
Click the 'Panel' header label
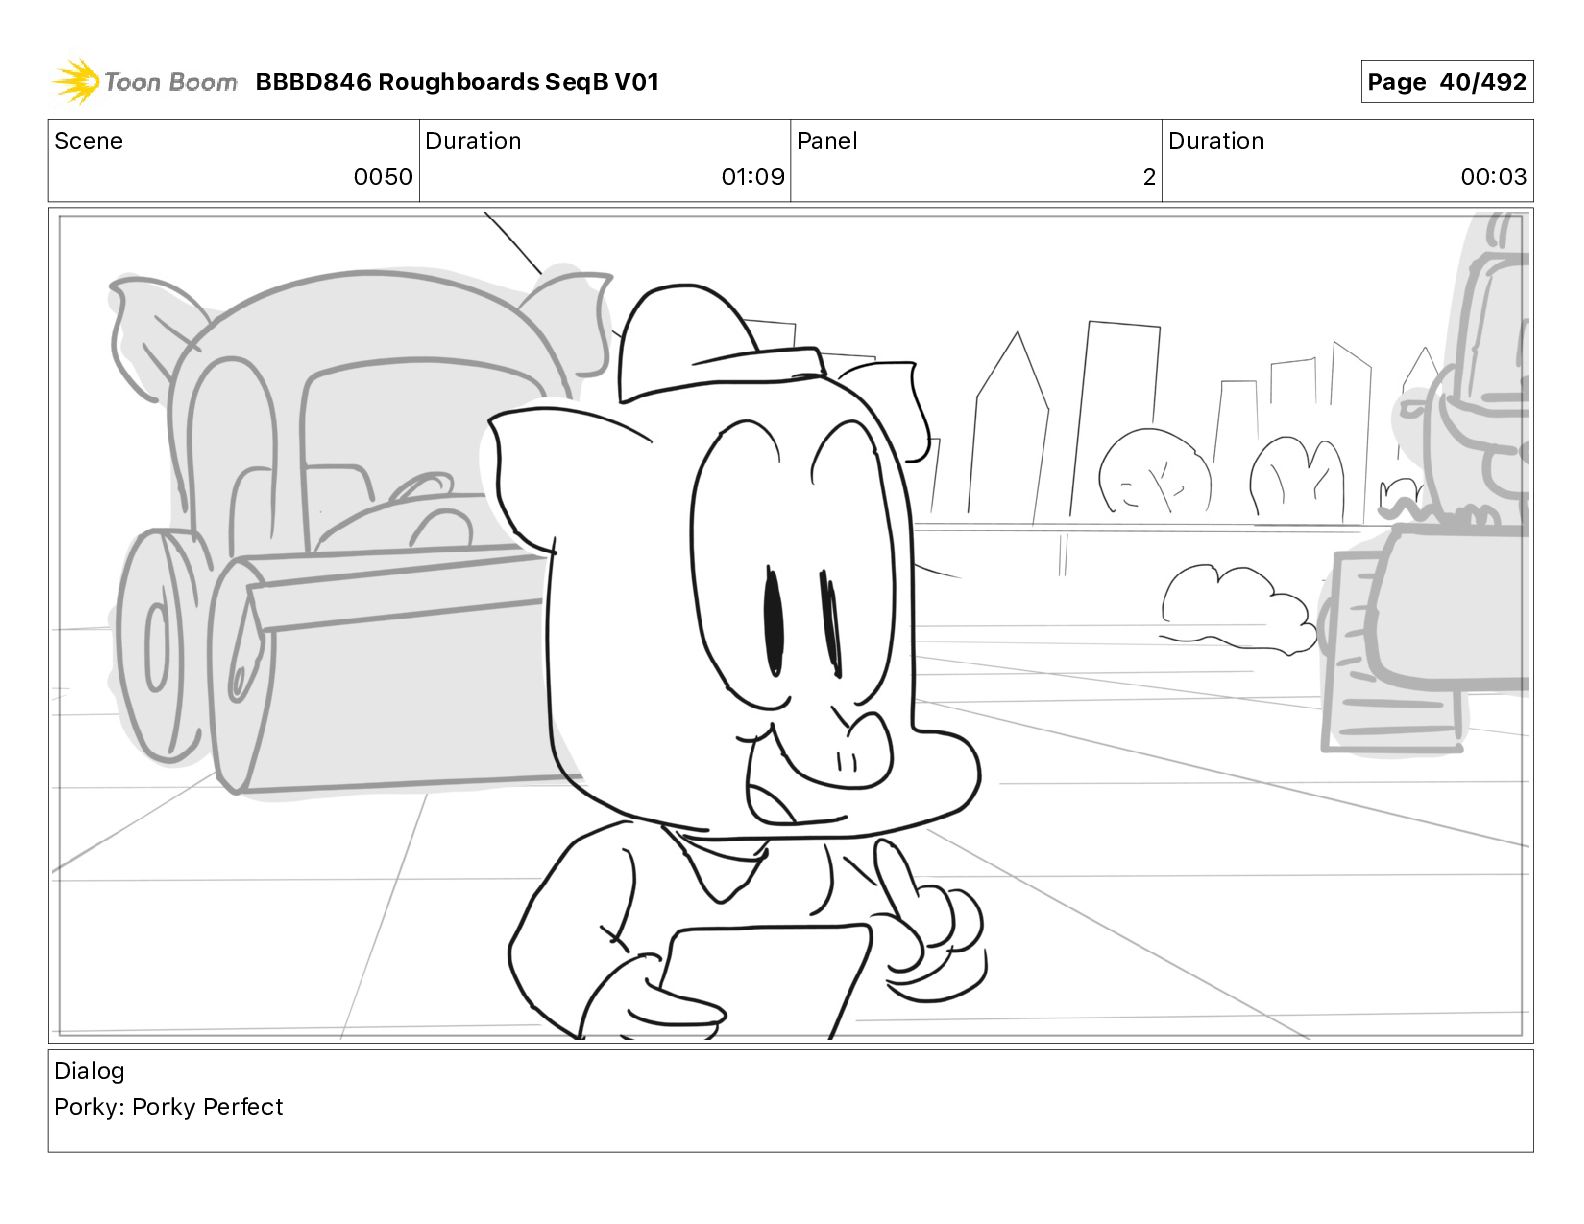pos(827,141)
